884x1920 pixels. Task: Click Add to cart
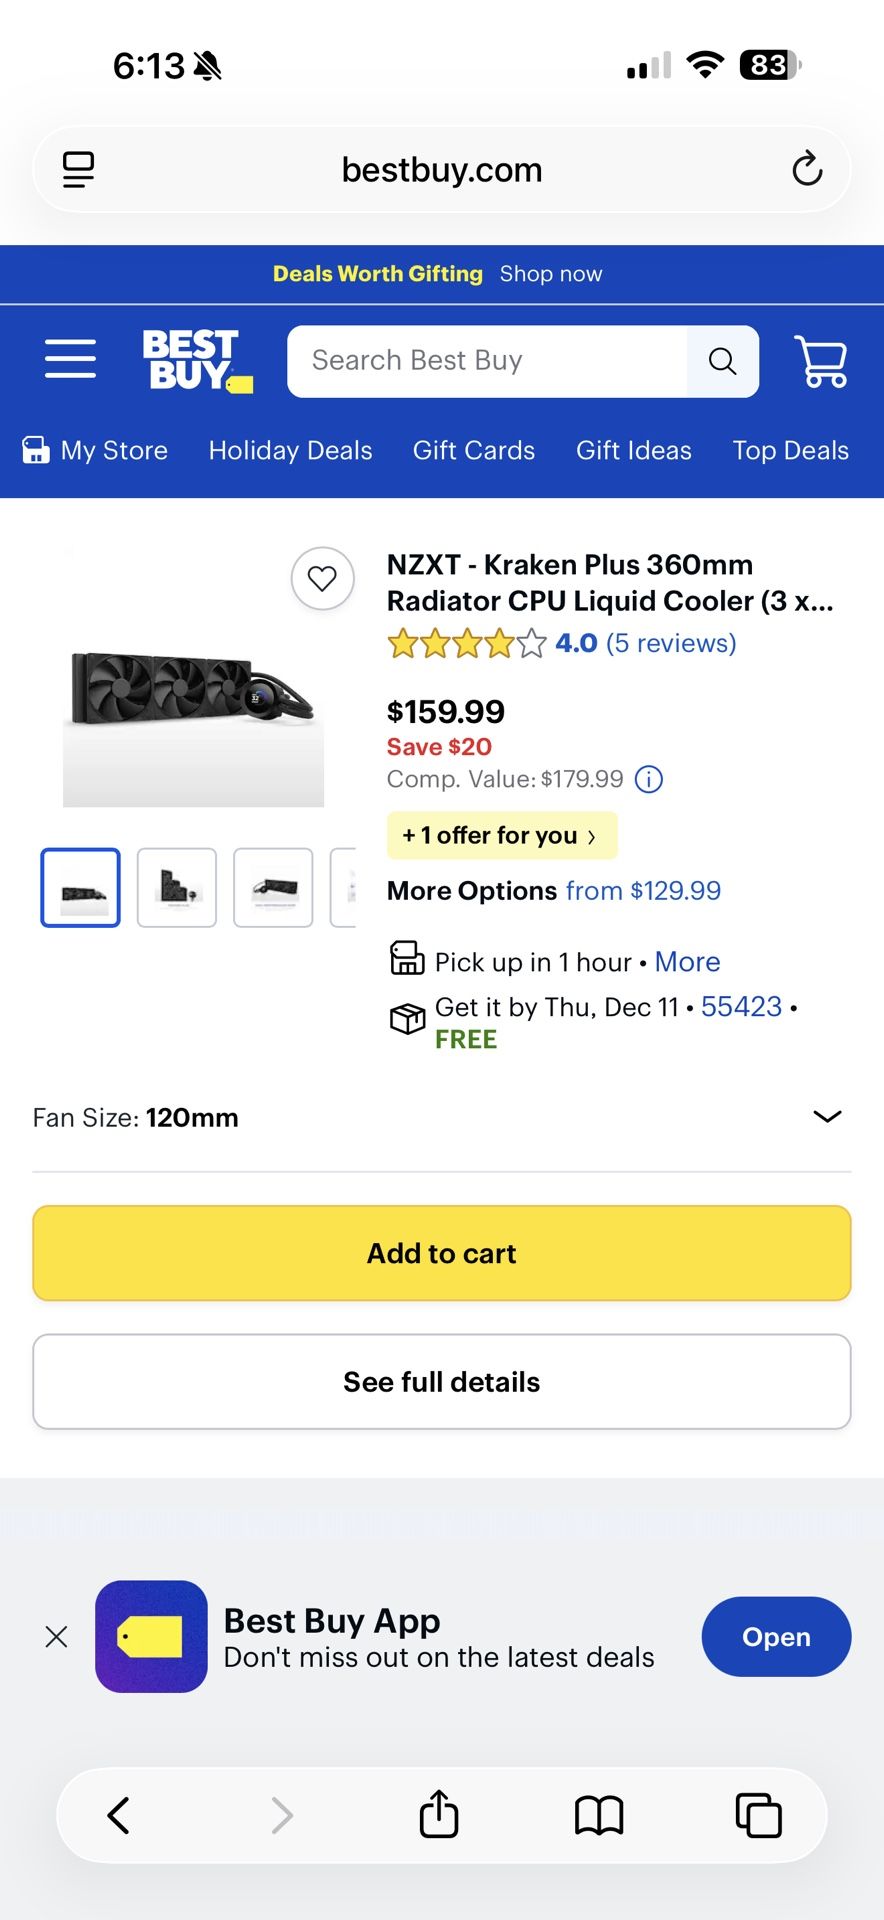[441, 1253]
